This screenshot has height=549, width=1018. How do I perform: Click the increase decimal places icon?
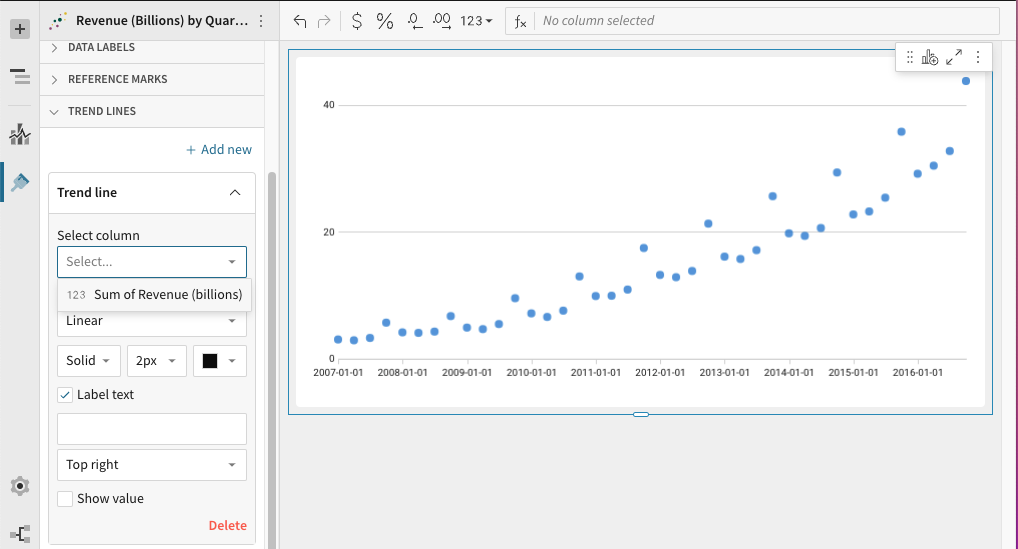tap(442, 21)
